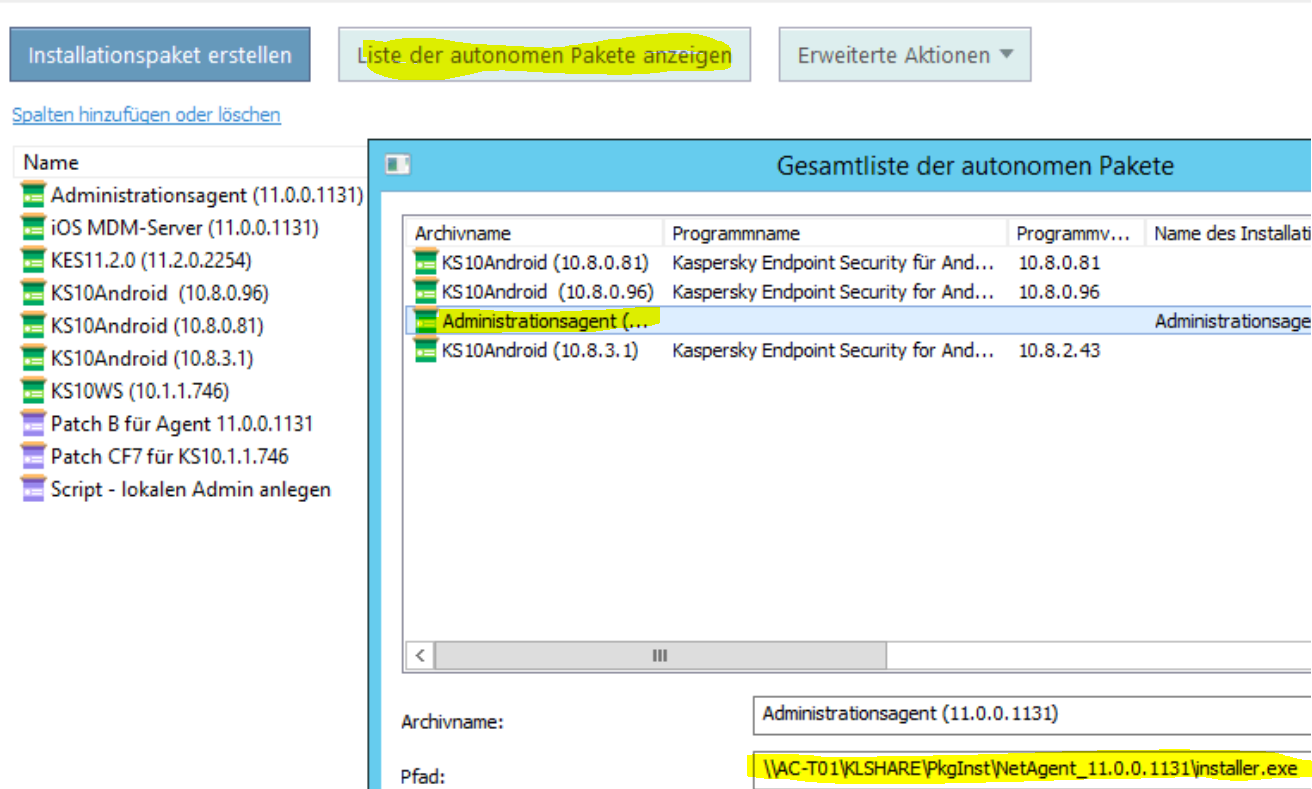Click the KS10Android (10.8.0.81) icon in main list
1312x789 pixels.
[33, 326]
